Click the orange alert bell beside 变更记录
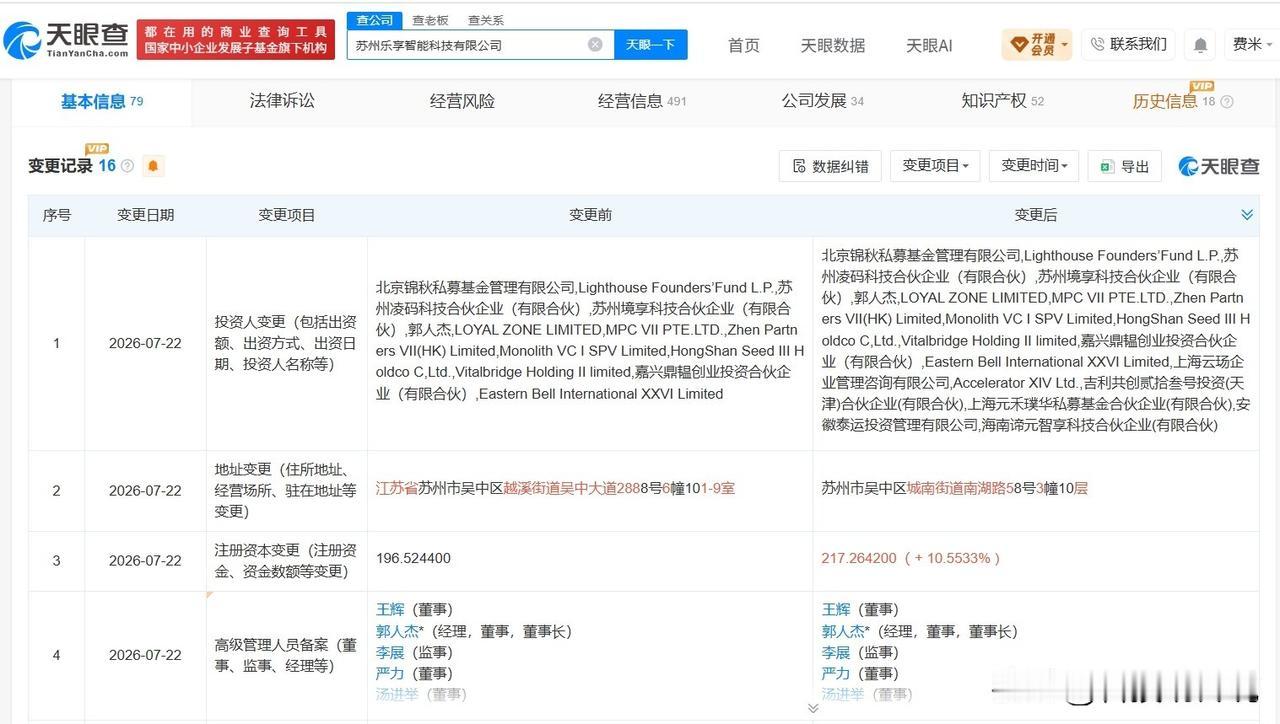The image size is (1280, 724). tap(153, 166)
